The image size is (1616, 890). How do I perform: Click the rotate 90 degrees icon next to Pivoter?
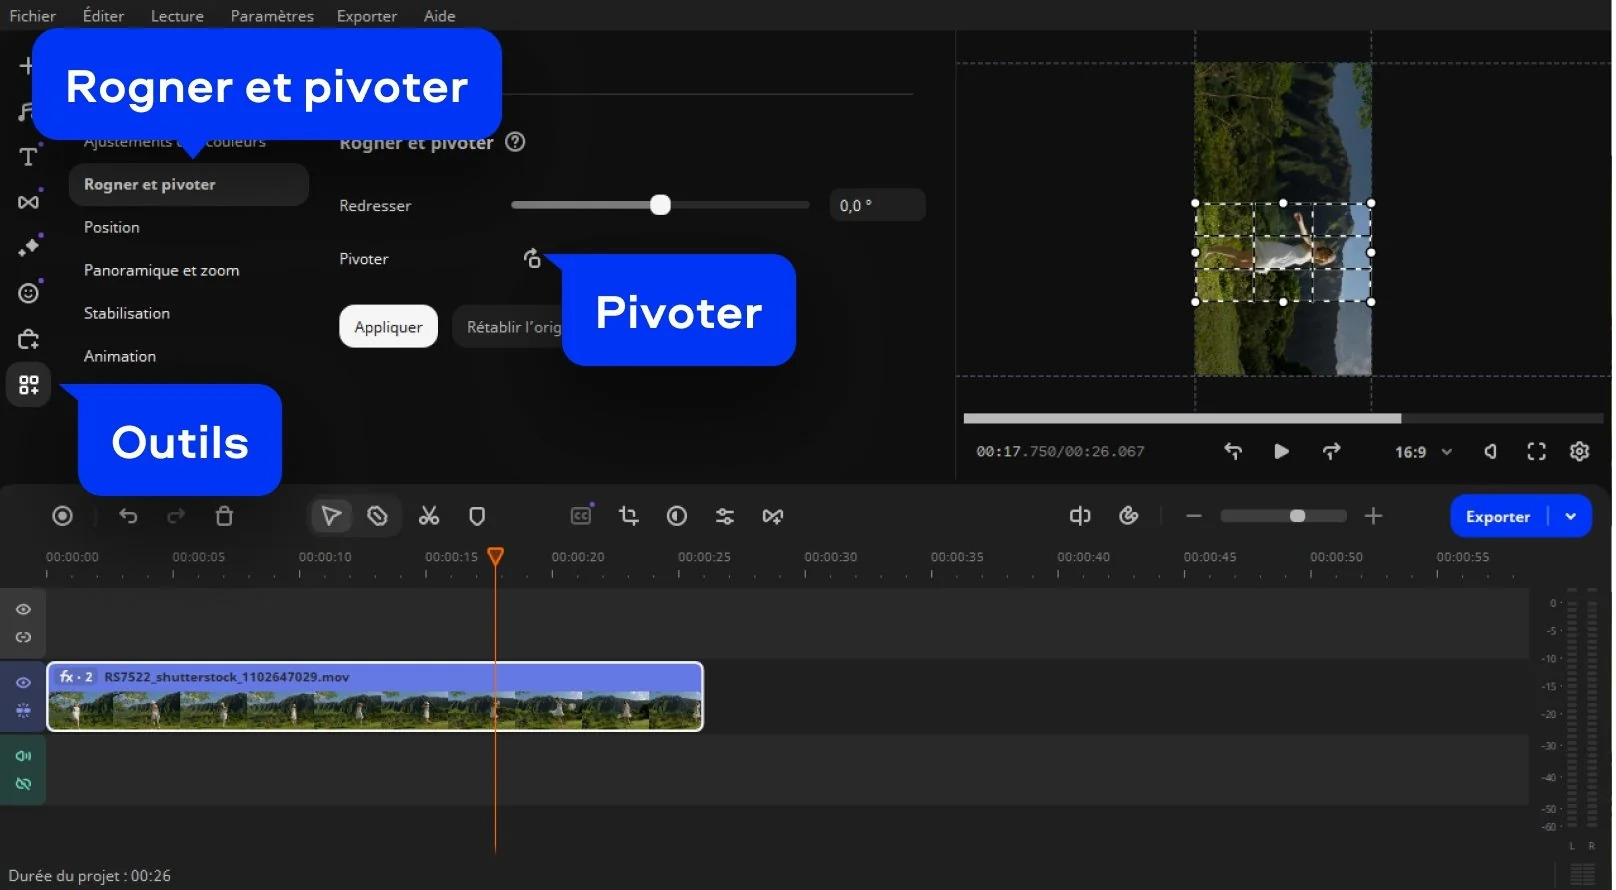[x=532, y=259]
